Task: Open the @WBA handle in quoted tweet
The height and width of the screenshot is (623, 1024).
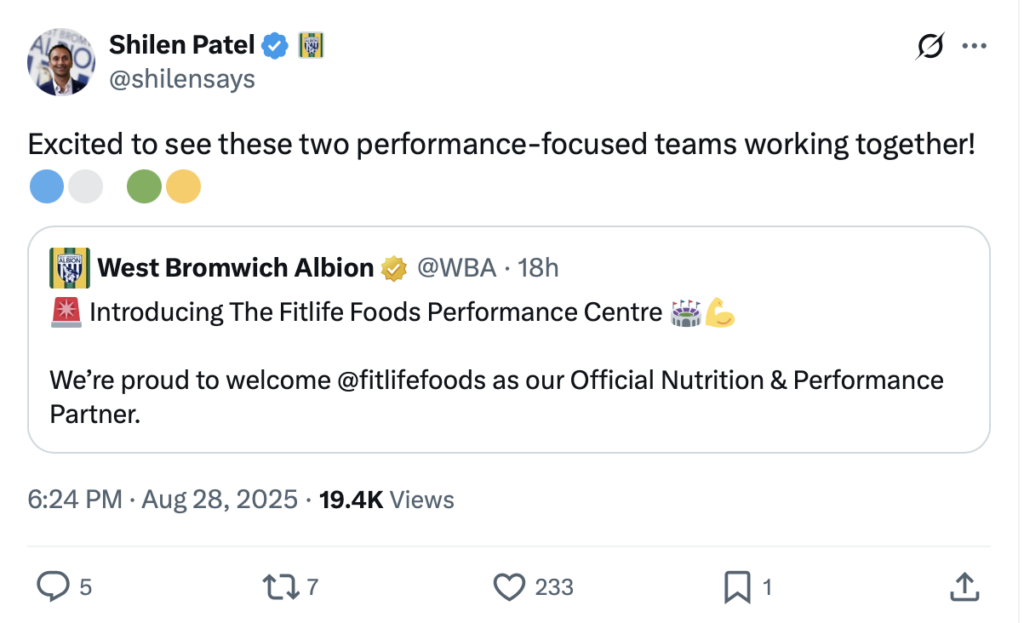Action: click(456, 268)
